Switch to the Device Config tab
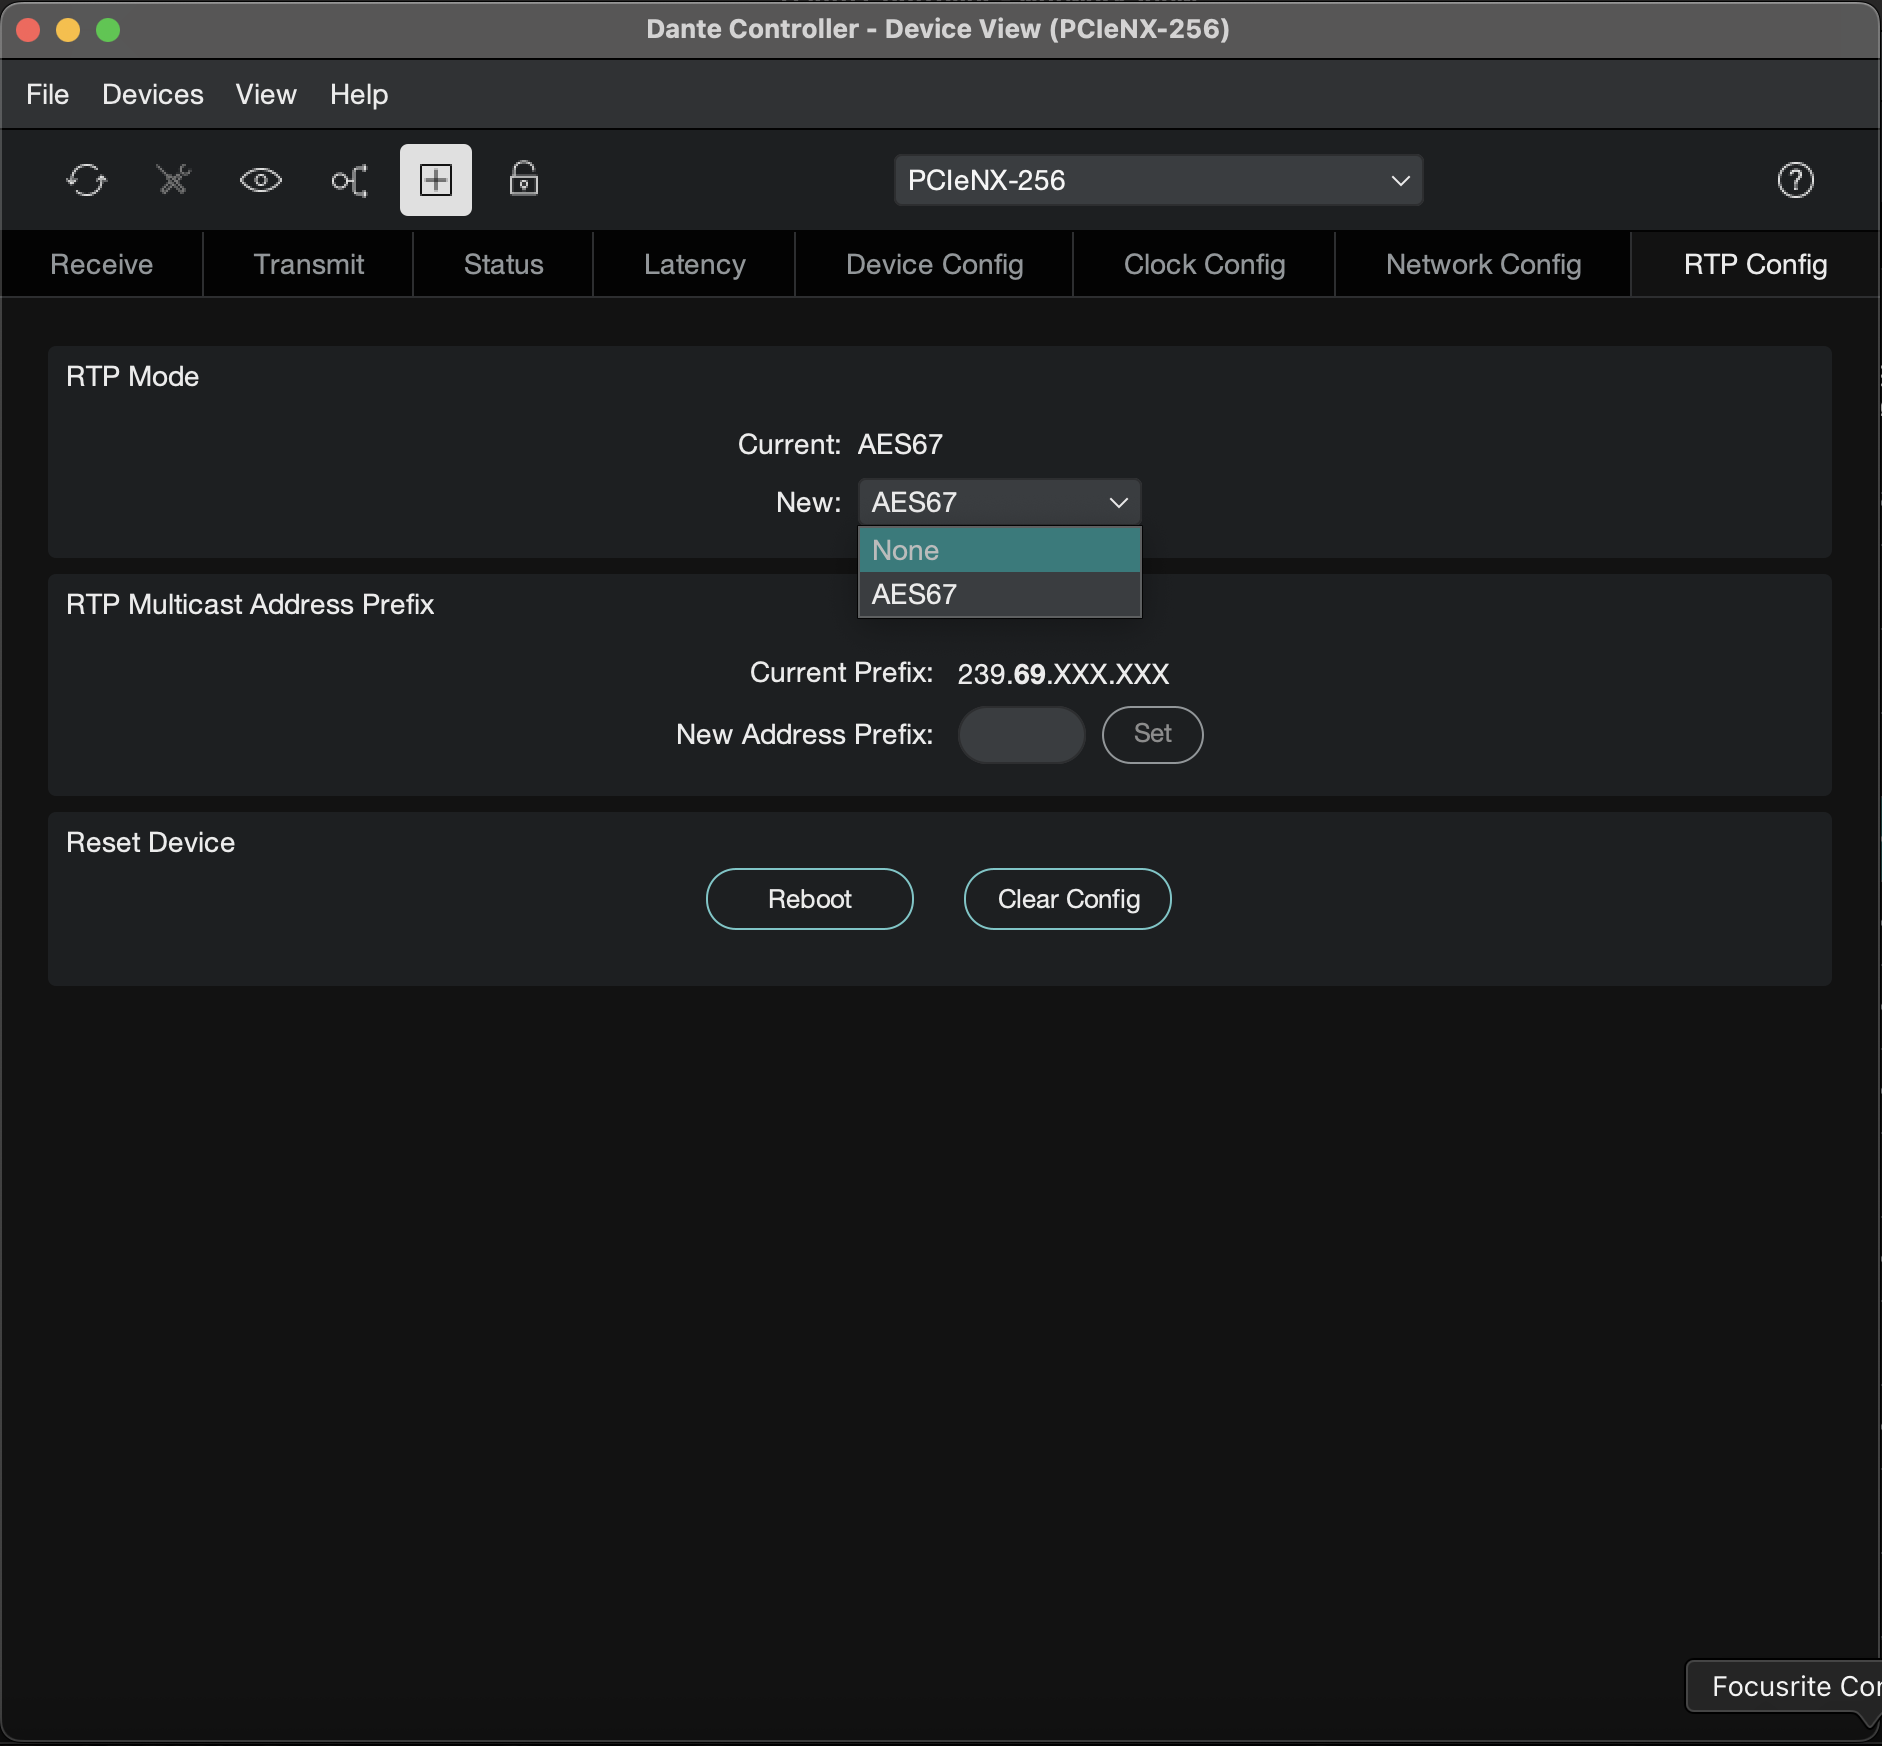This screenshot has width=1882, height=1746. (x=934, y=264)
